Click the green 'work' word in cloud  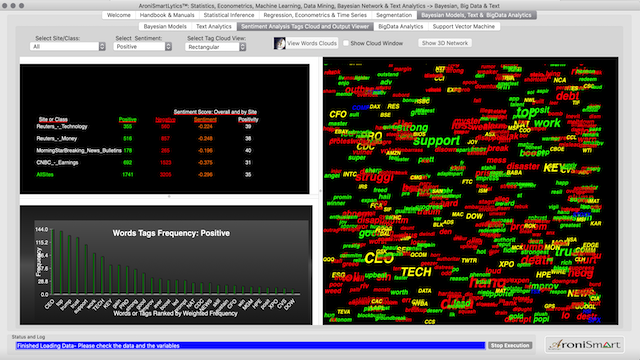tap(547, 123)
